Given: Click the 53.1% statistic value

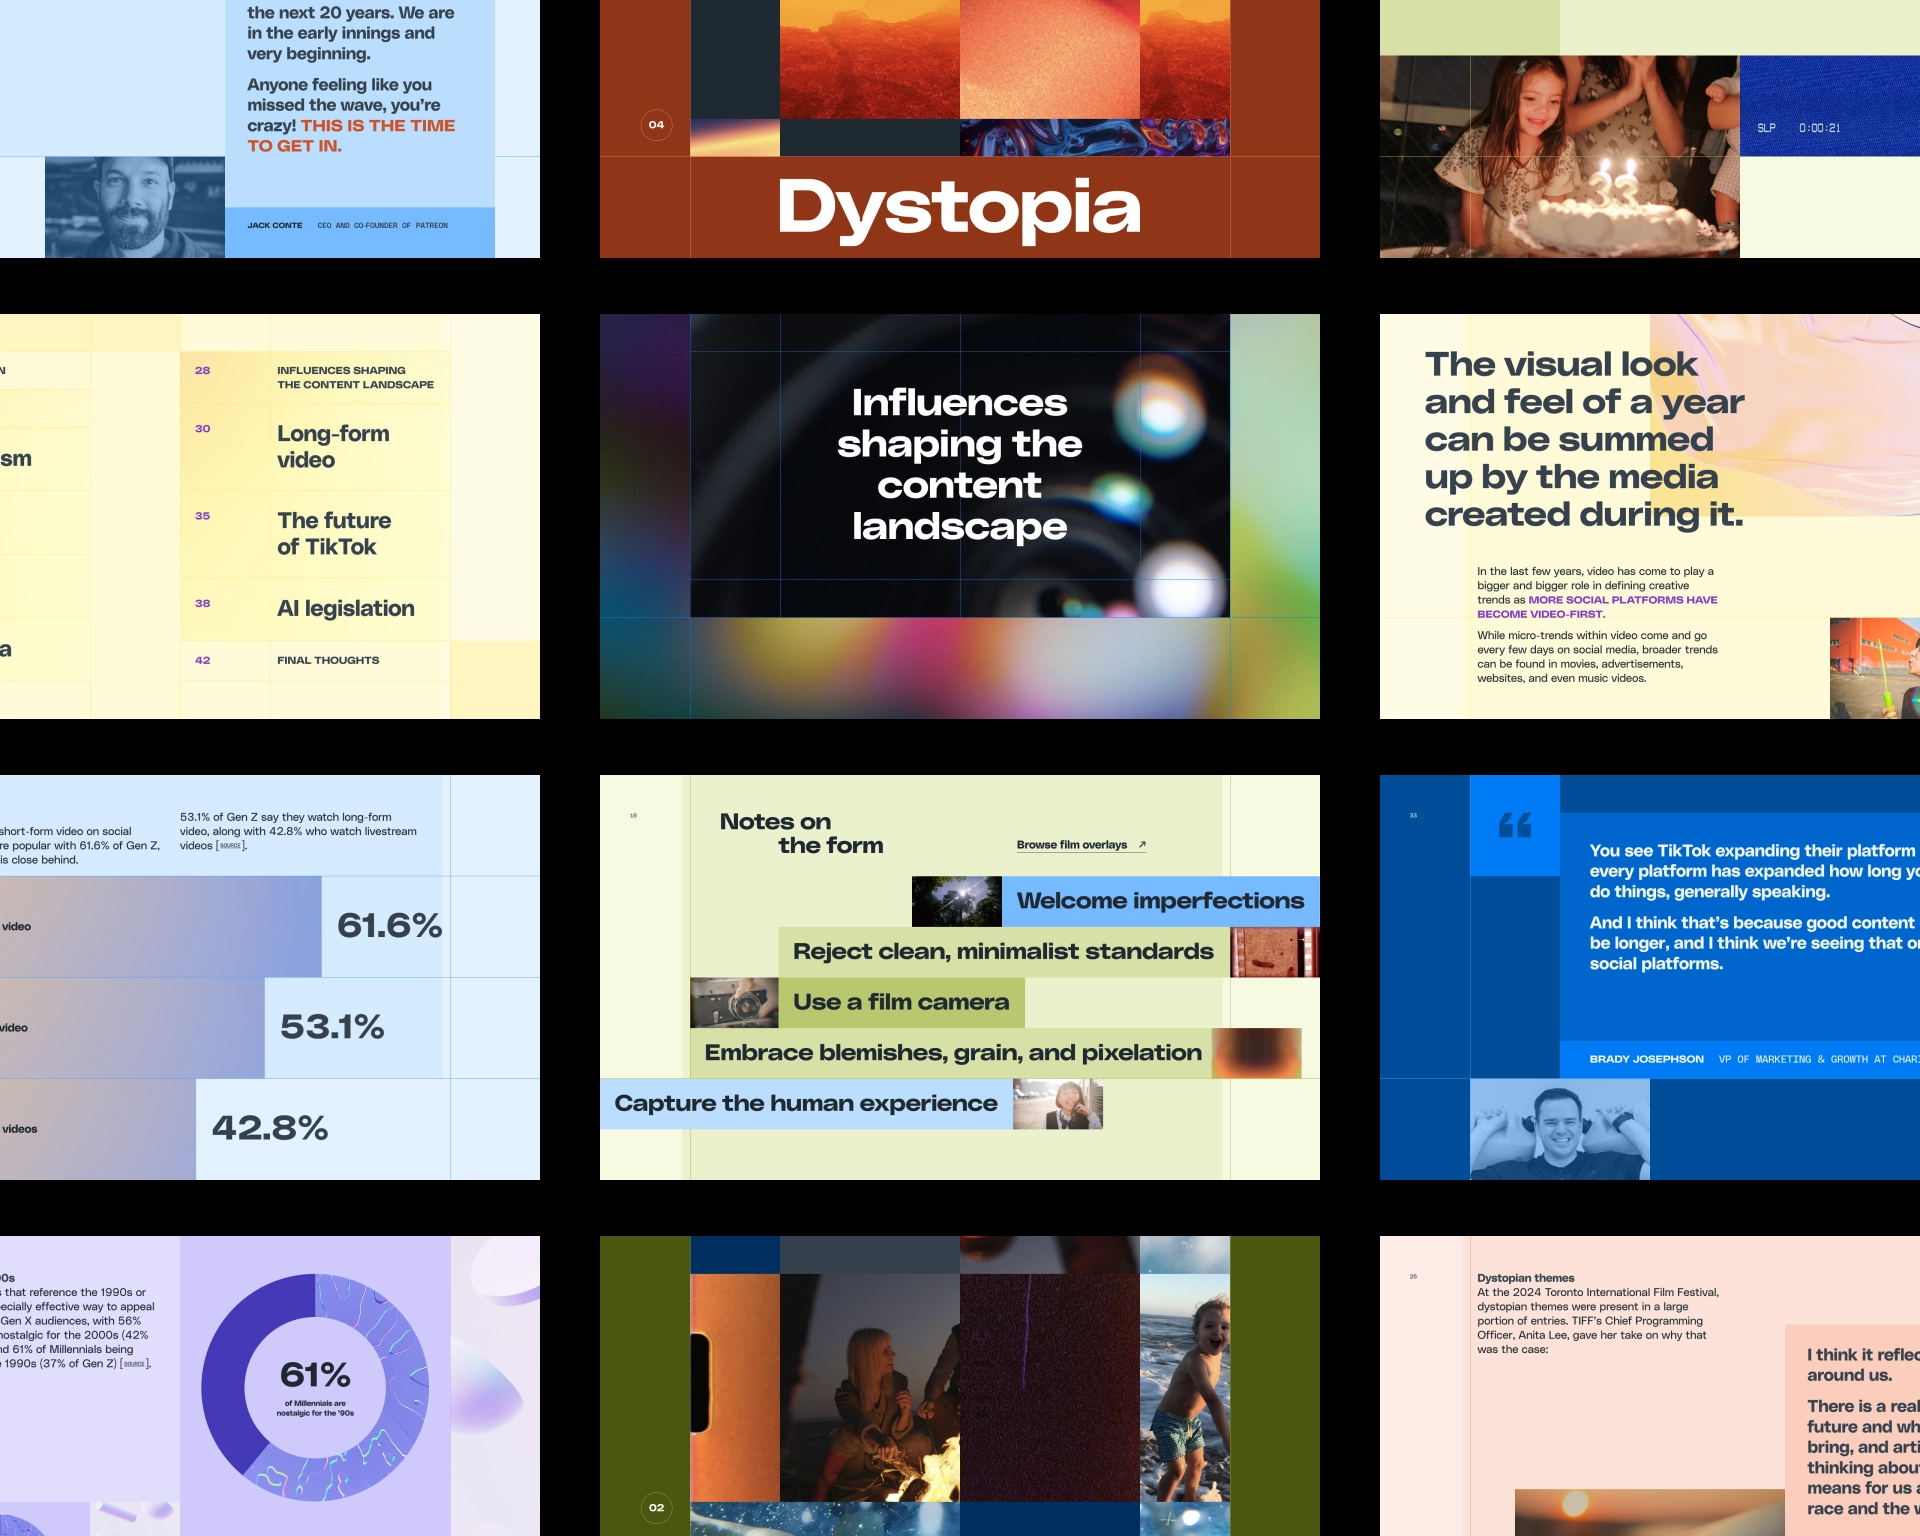Looking at the screenshot, I should (x=332, y=1027).
